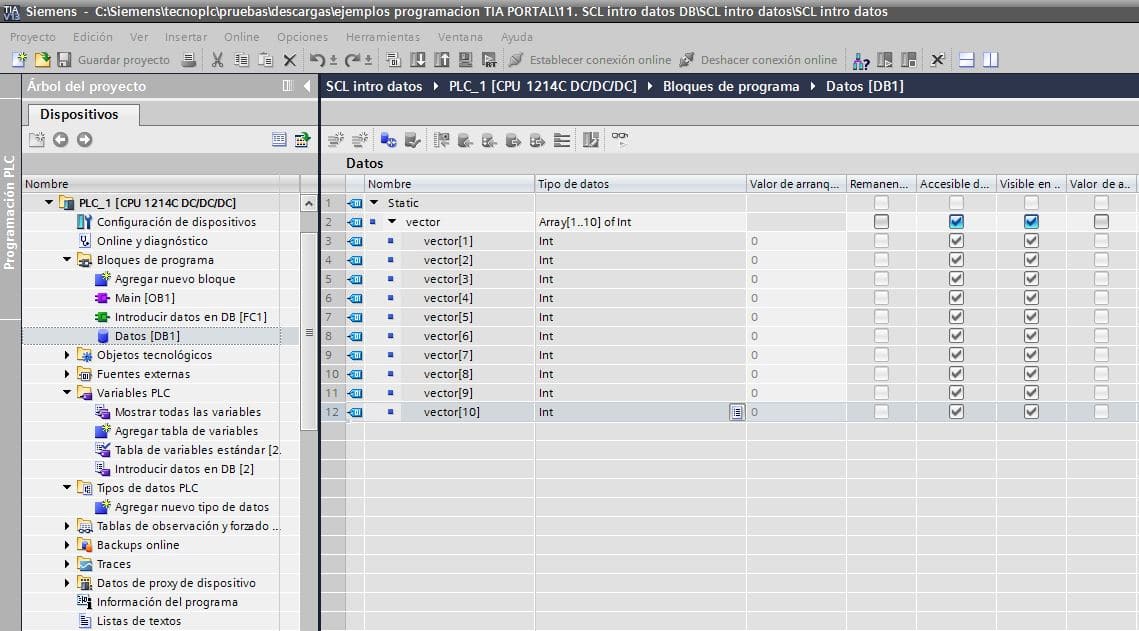Image resolution: width=1139 pixels, height=631 pixels.
Task: Collapse the Static section in Datos table
Action: point(374,203)
